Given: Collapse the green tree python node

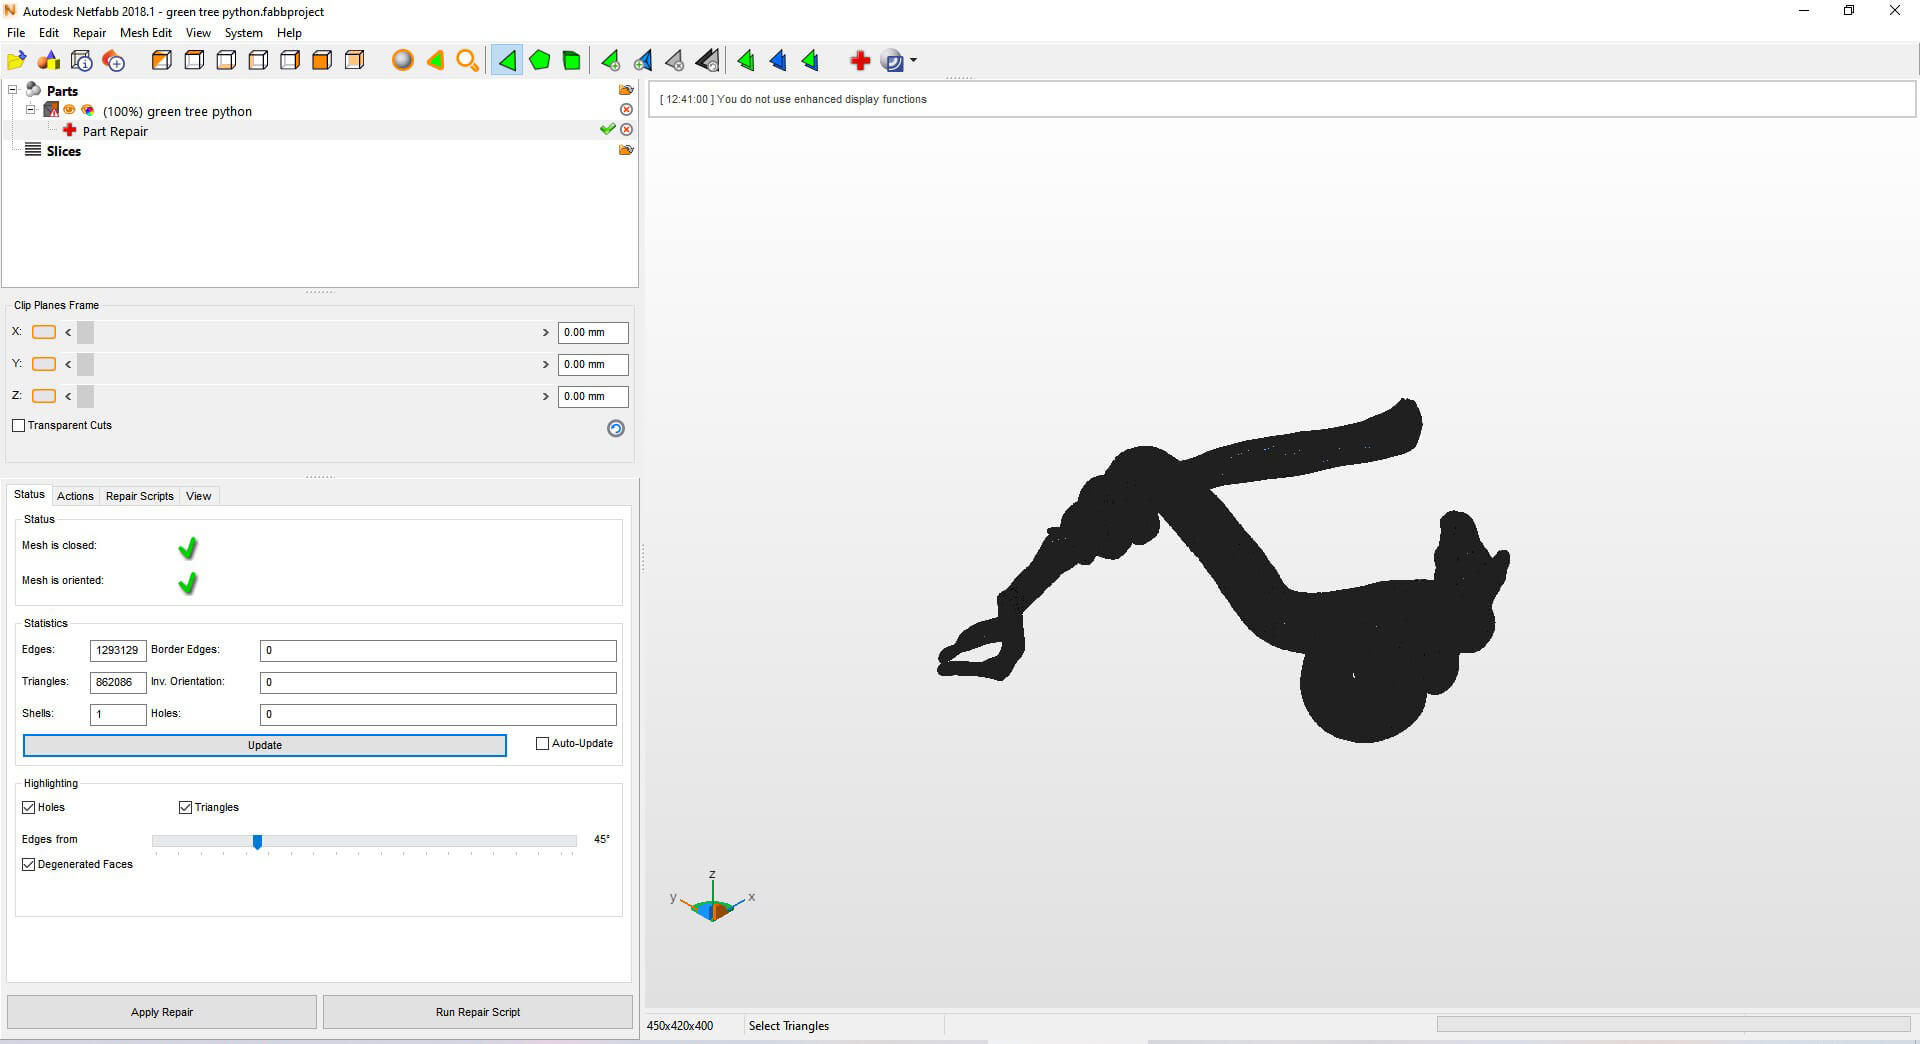Looking at the screenshot, I should 30,110.
